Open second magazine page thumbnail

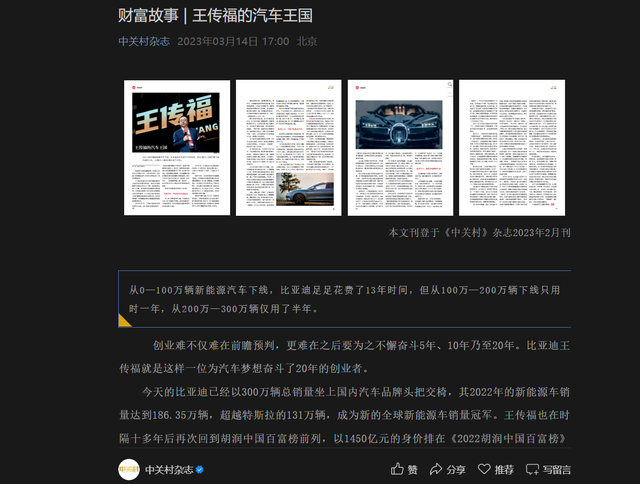pos(286,147)
